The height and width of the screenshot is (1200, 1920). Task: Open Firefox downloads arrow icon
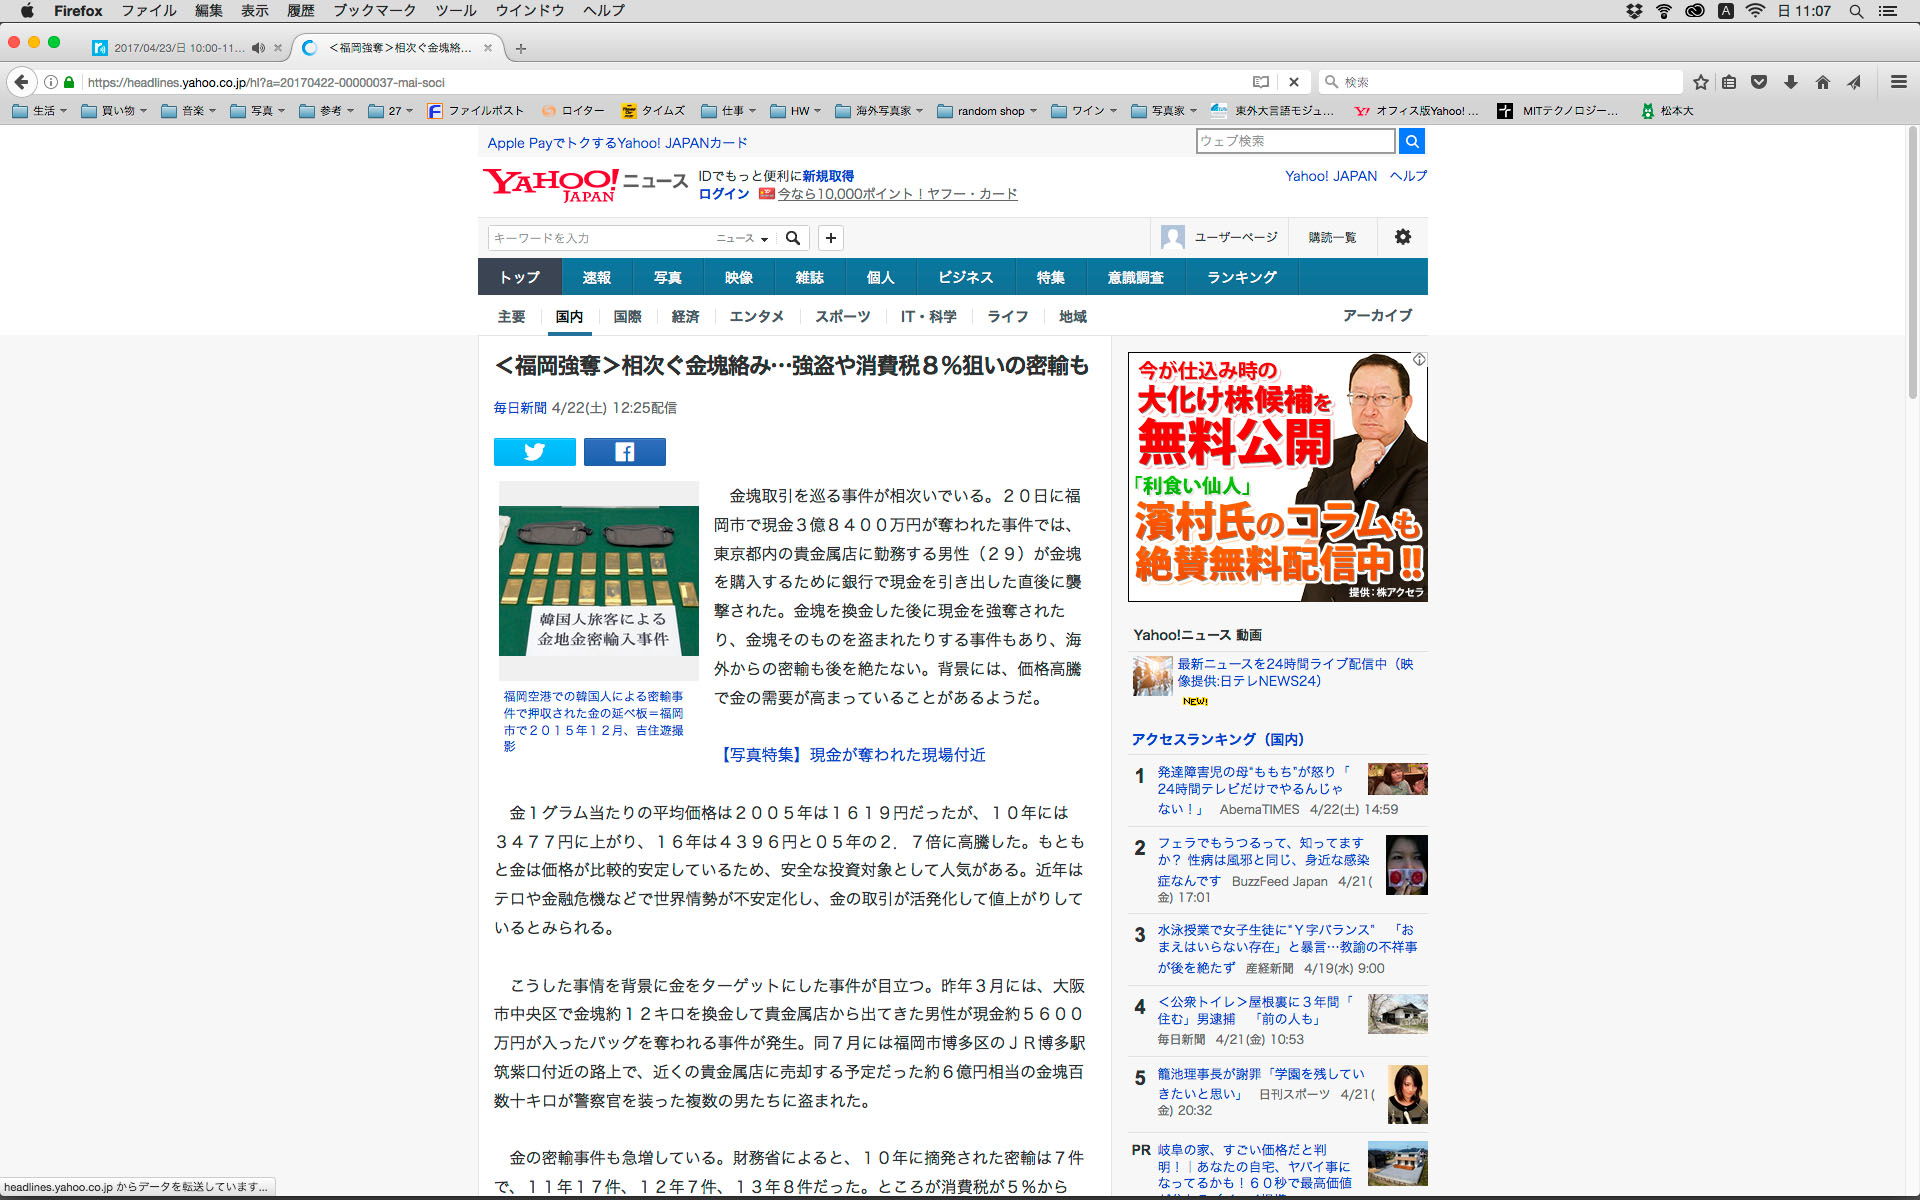coord(1791,82)
